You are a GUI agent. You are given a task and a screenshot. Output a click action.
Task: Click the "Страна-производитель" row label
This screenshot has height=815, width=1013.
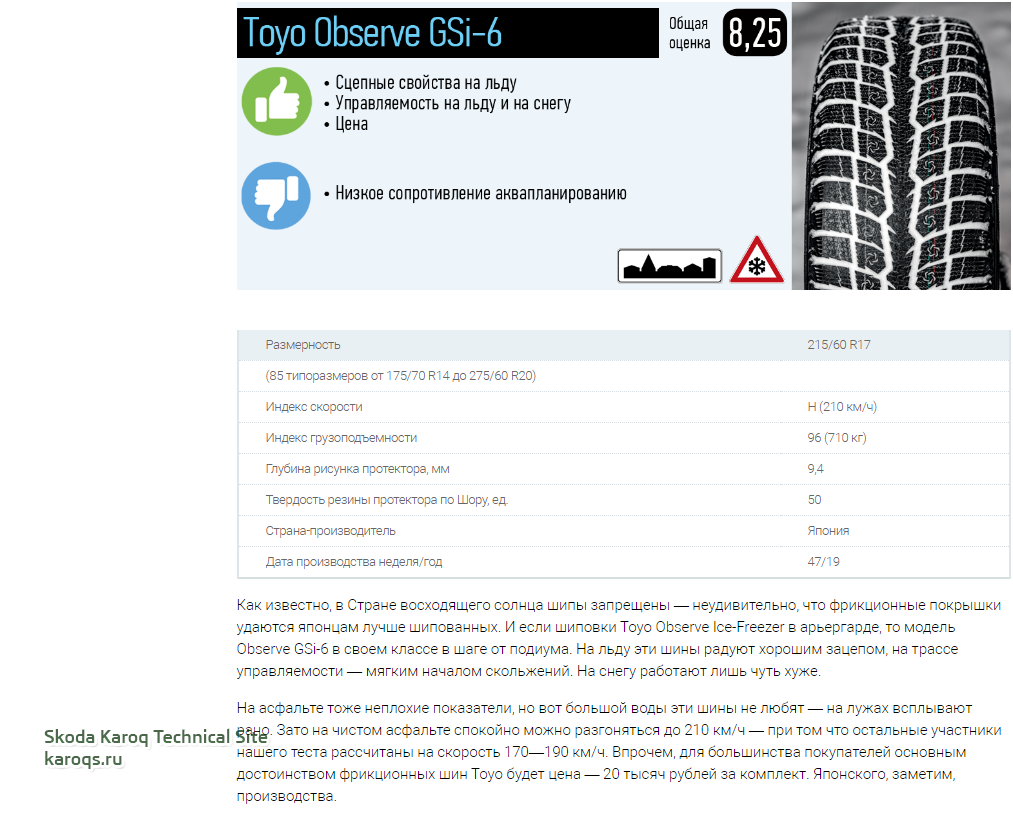[330, 531]
